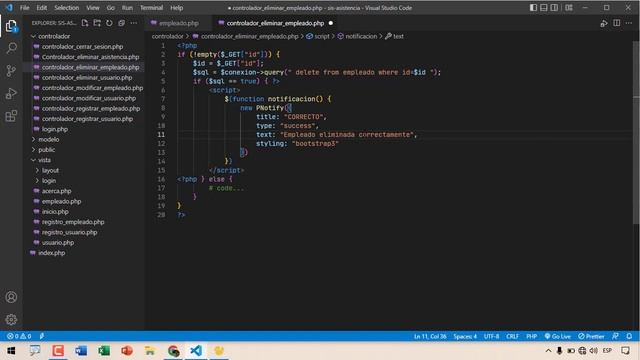
Task: Open Chrome from the Windows taskbar
Action: coord(173,351)
